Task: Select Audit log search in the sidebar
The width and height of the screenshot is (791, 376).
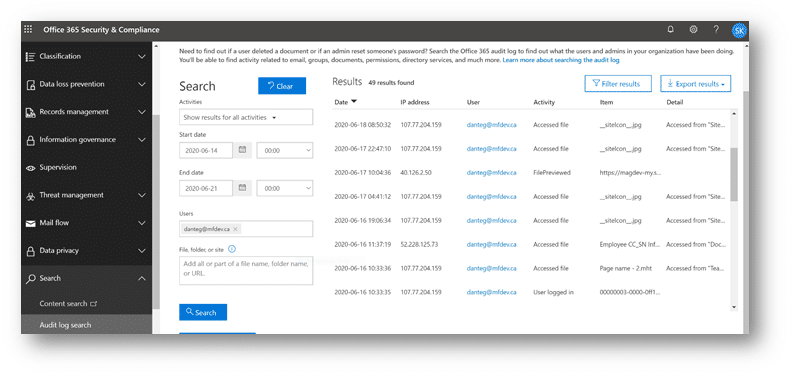Action: coord(66,326)
